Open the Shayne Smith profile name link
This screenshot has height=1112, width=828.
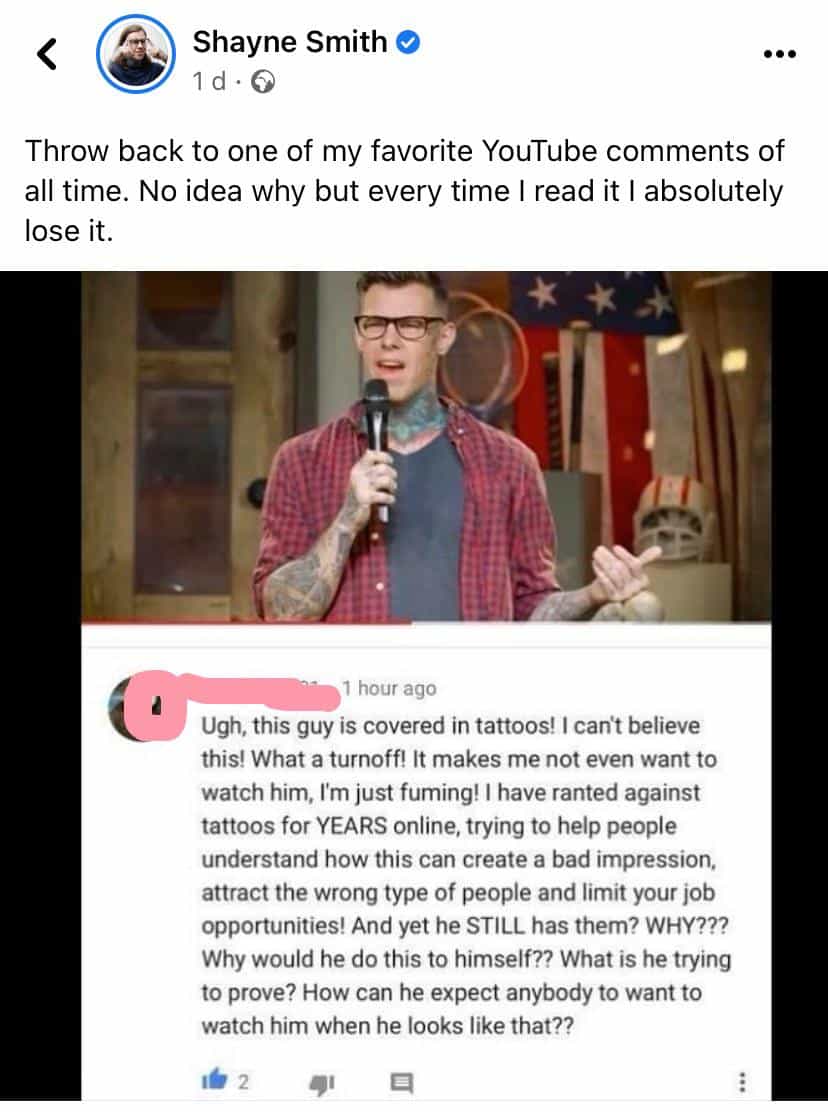(290, 42)
